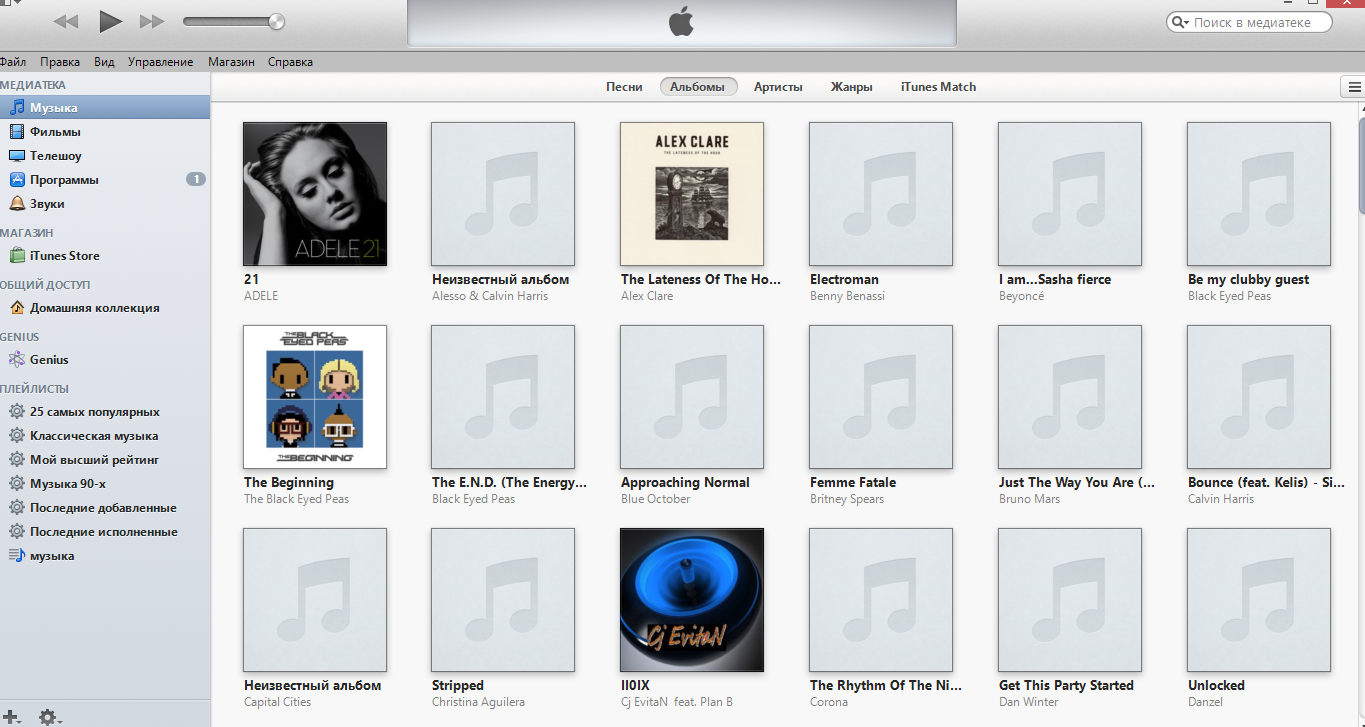
Task: Open Звуки in the sidebar
Action: point(105,203)
